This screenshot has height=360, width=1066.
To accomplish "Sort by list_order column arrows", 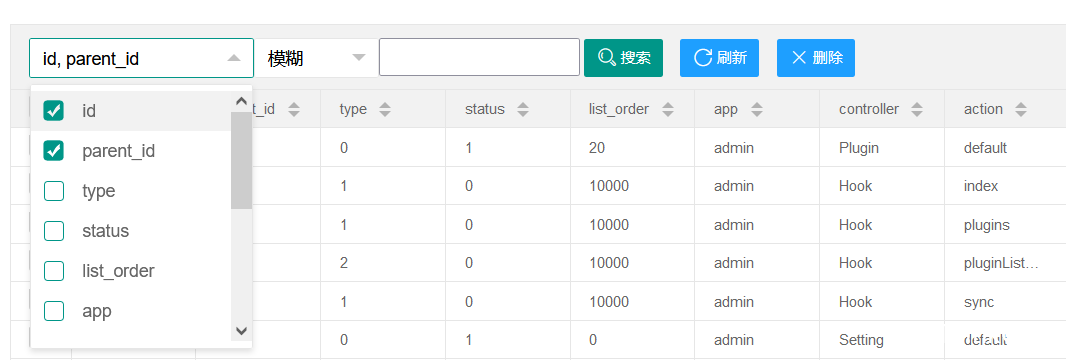I will (668, 109).
